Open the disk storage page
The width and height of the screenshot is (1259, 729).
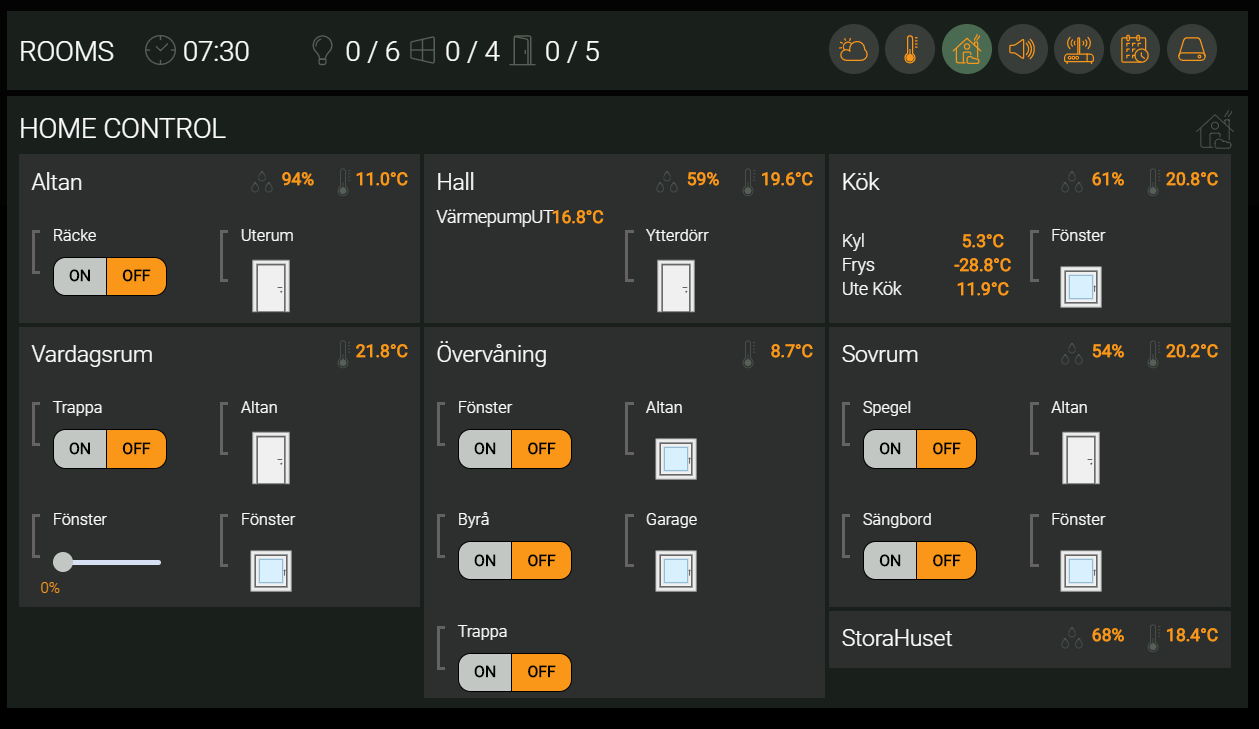coord(1191,50)
